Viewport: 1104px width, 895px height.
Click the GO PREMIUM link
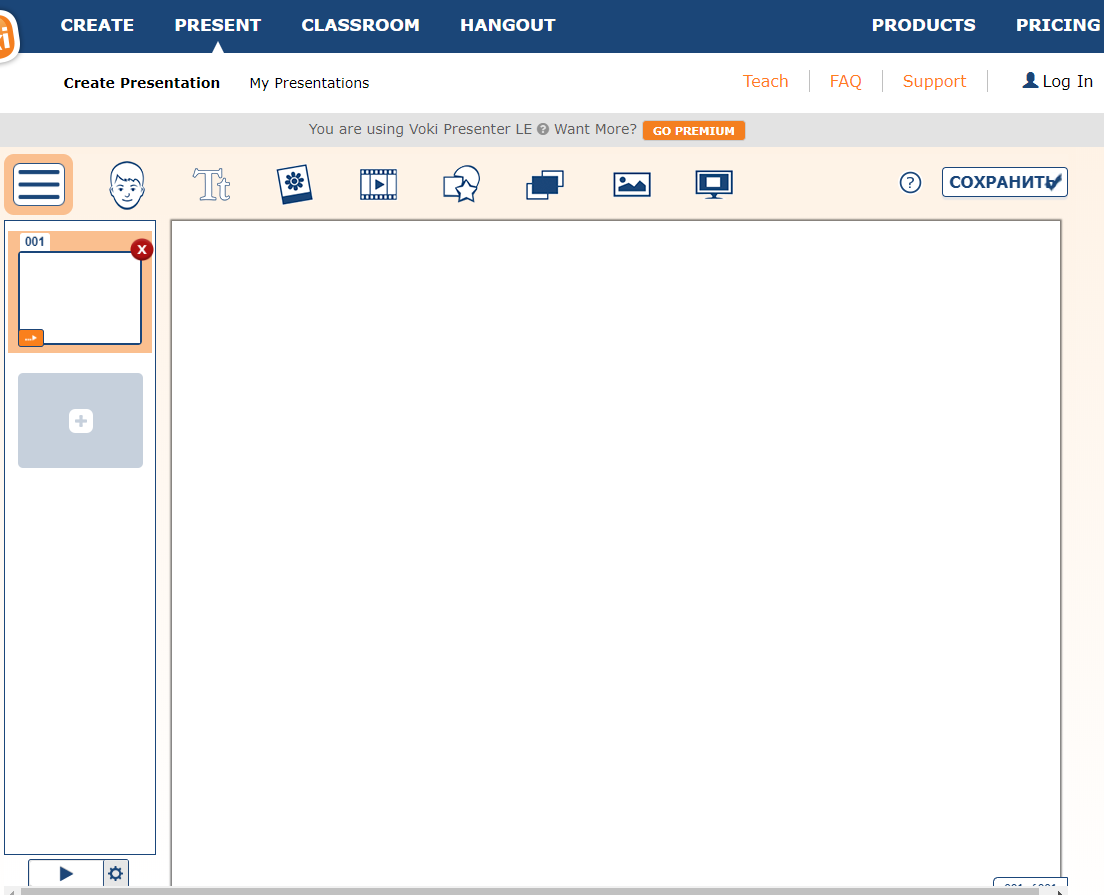coord(693,129)
